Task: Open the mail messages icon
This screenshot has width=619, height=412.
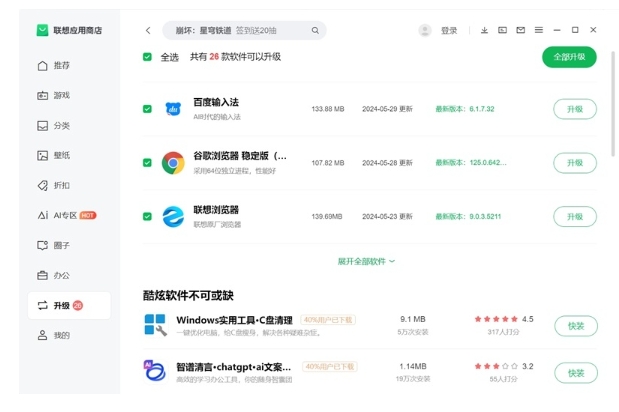Action: coord(520,30)
